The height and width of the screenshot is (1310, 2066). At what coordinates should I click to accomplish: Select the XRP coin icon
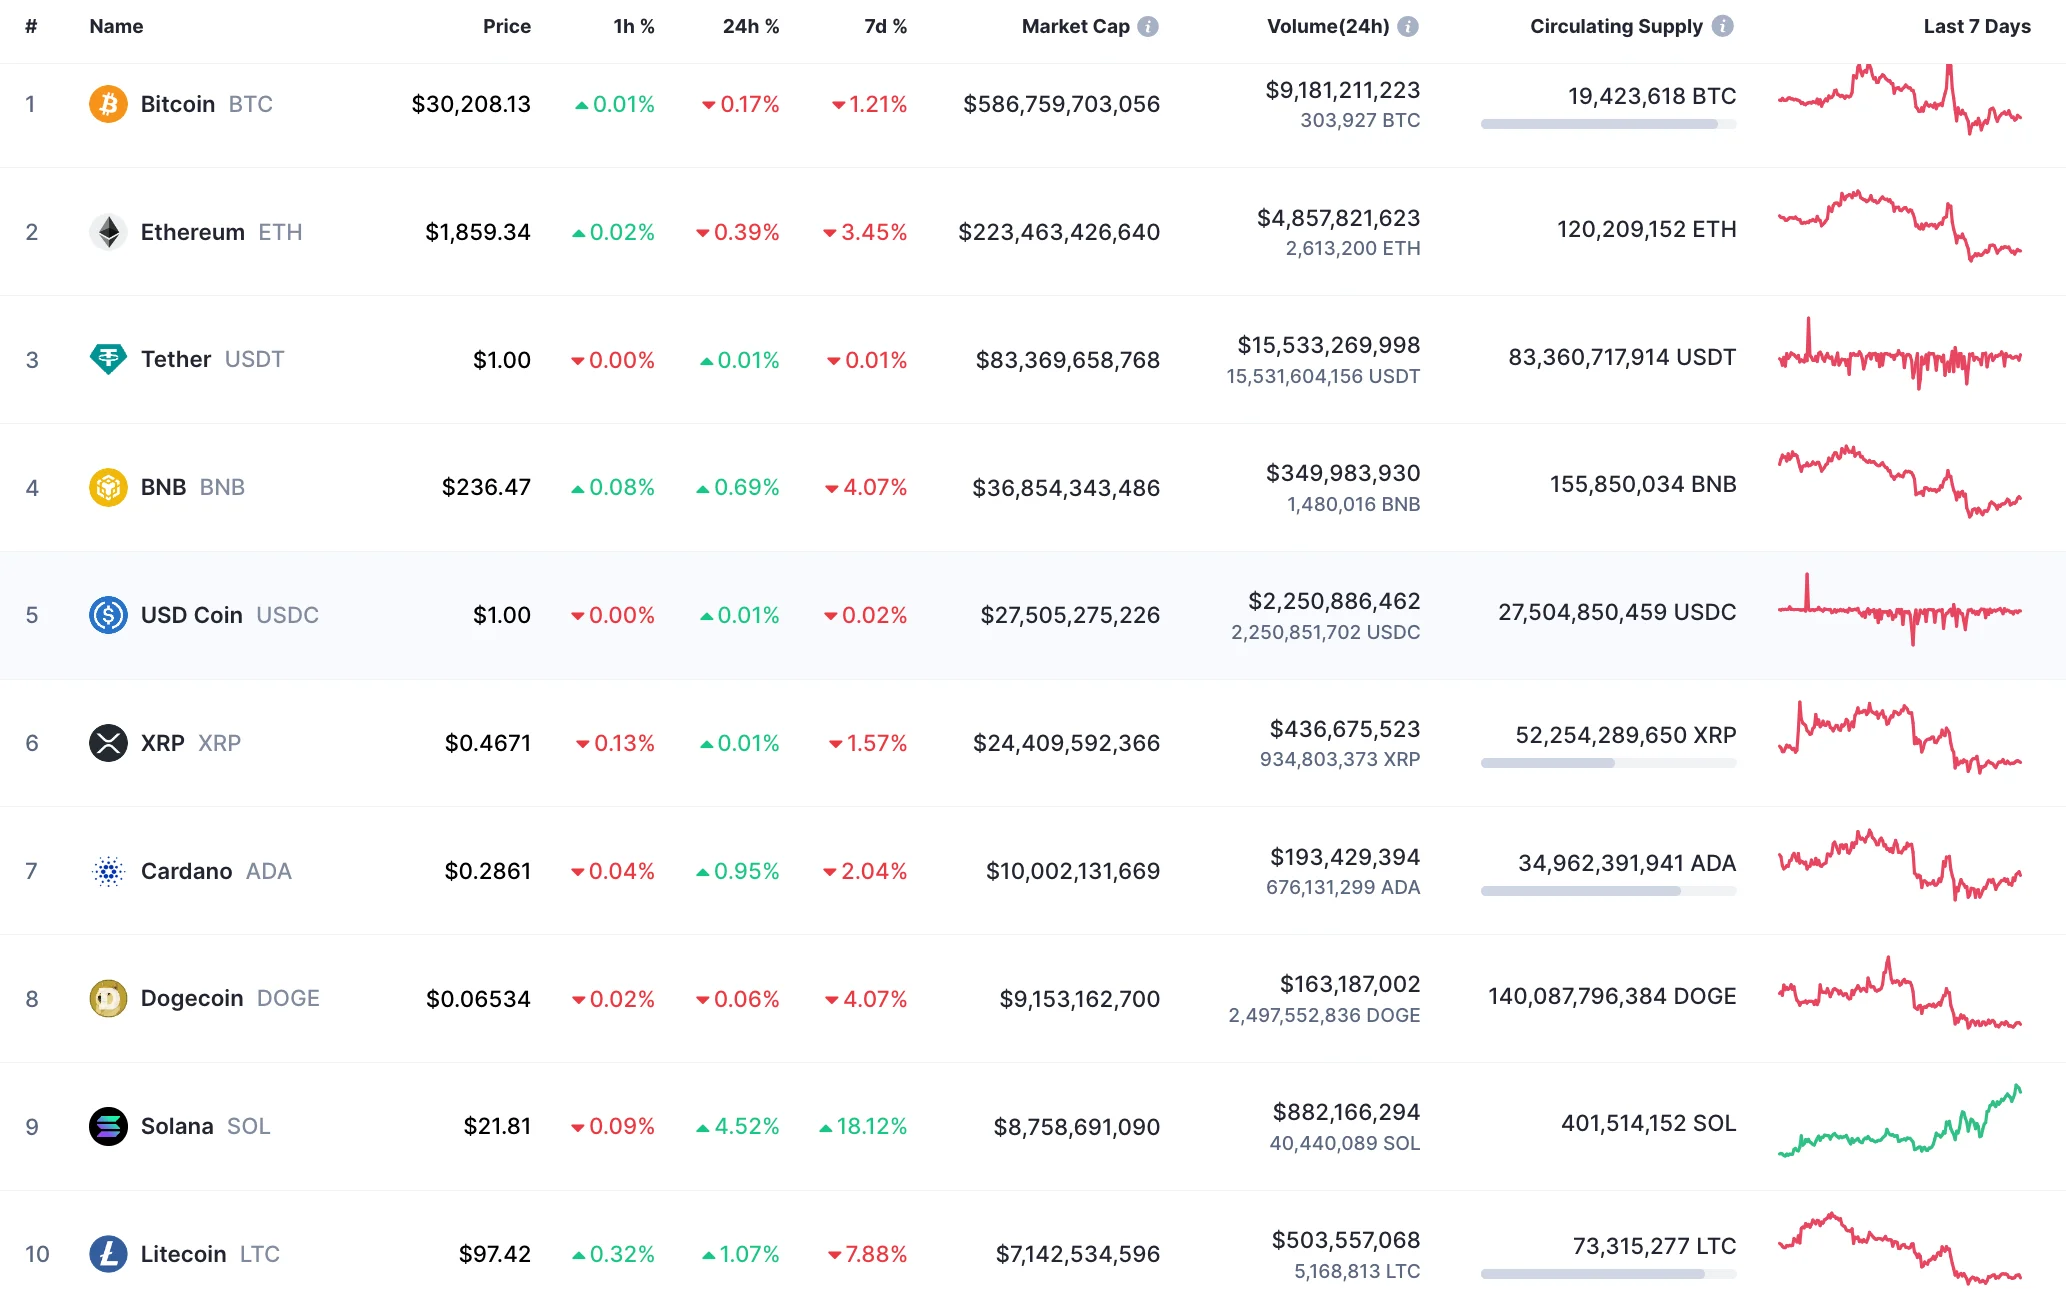(109, 742)
